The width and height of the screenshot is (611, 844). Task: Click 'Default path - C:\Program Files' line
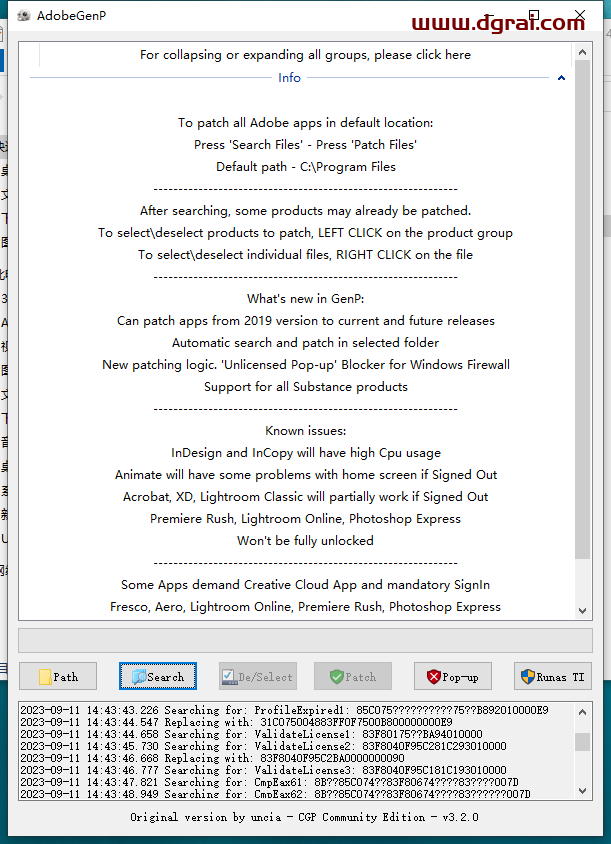[305, 167]
